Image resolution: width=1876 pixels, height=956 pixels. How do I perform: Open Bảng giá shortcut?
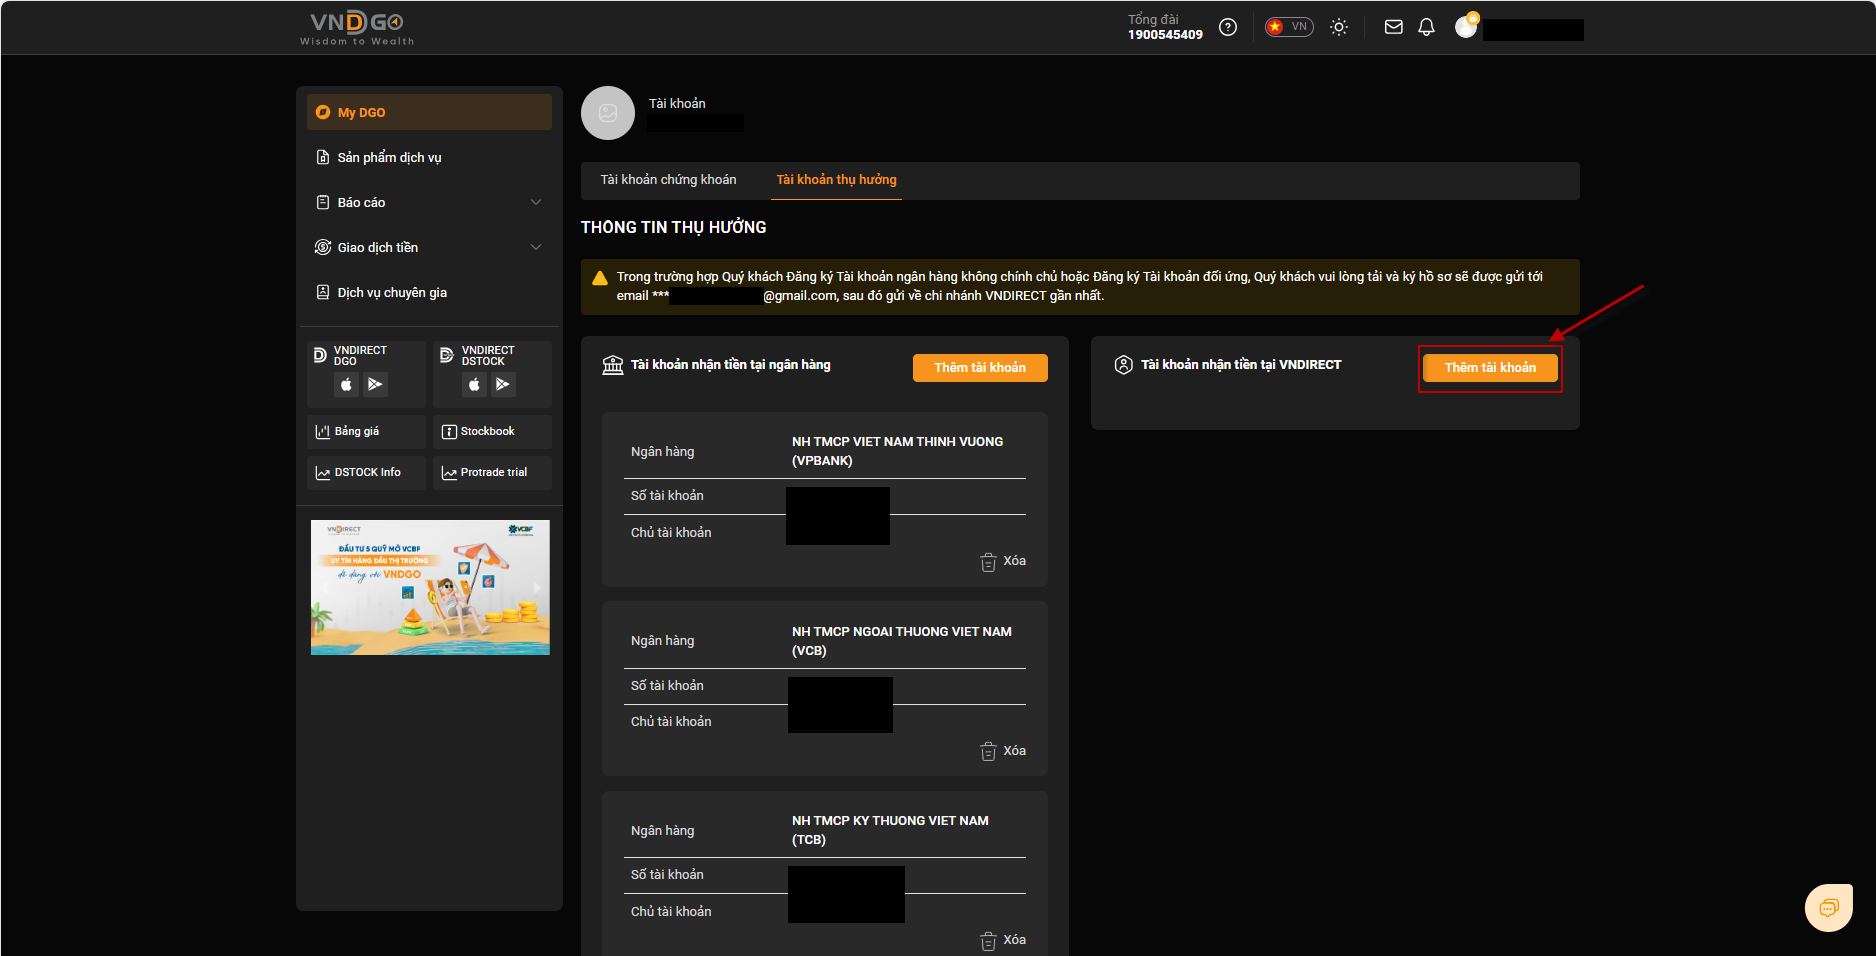366,432
